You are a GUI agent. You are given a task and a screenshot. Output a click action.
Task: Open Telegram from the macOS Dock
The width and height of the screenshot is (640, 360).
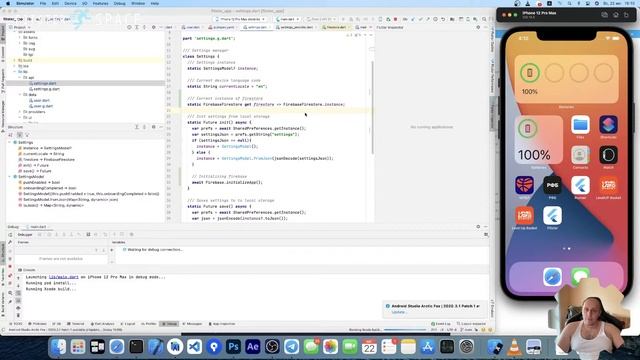click(291, 347)
